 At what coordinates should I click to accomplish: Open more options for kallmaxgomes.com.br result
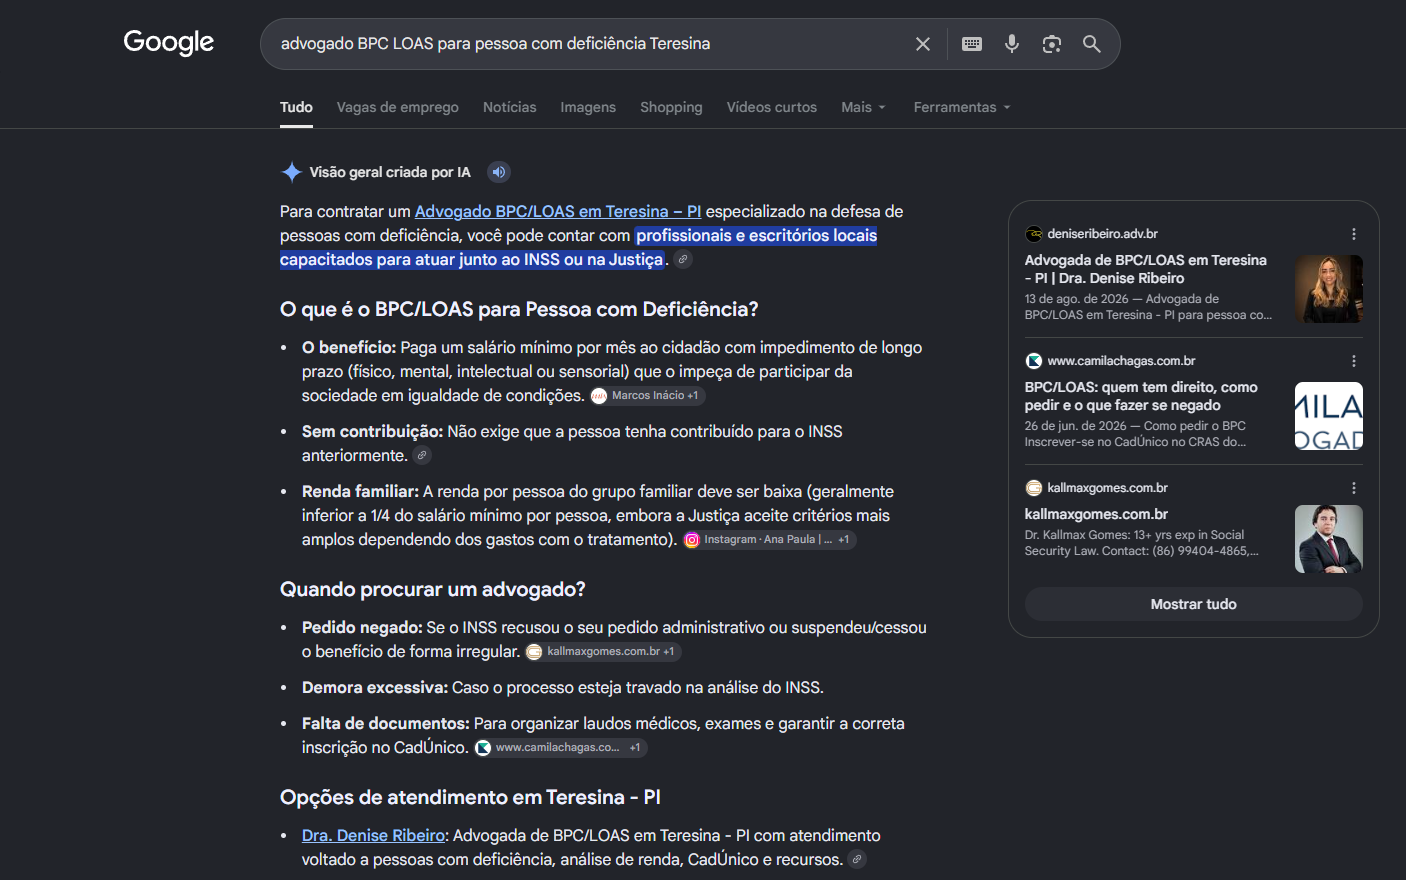click(x=1354, y=488)
